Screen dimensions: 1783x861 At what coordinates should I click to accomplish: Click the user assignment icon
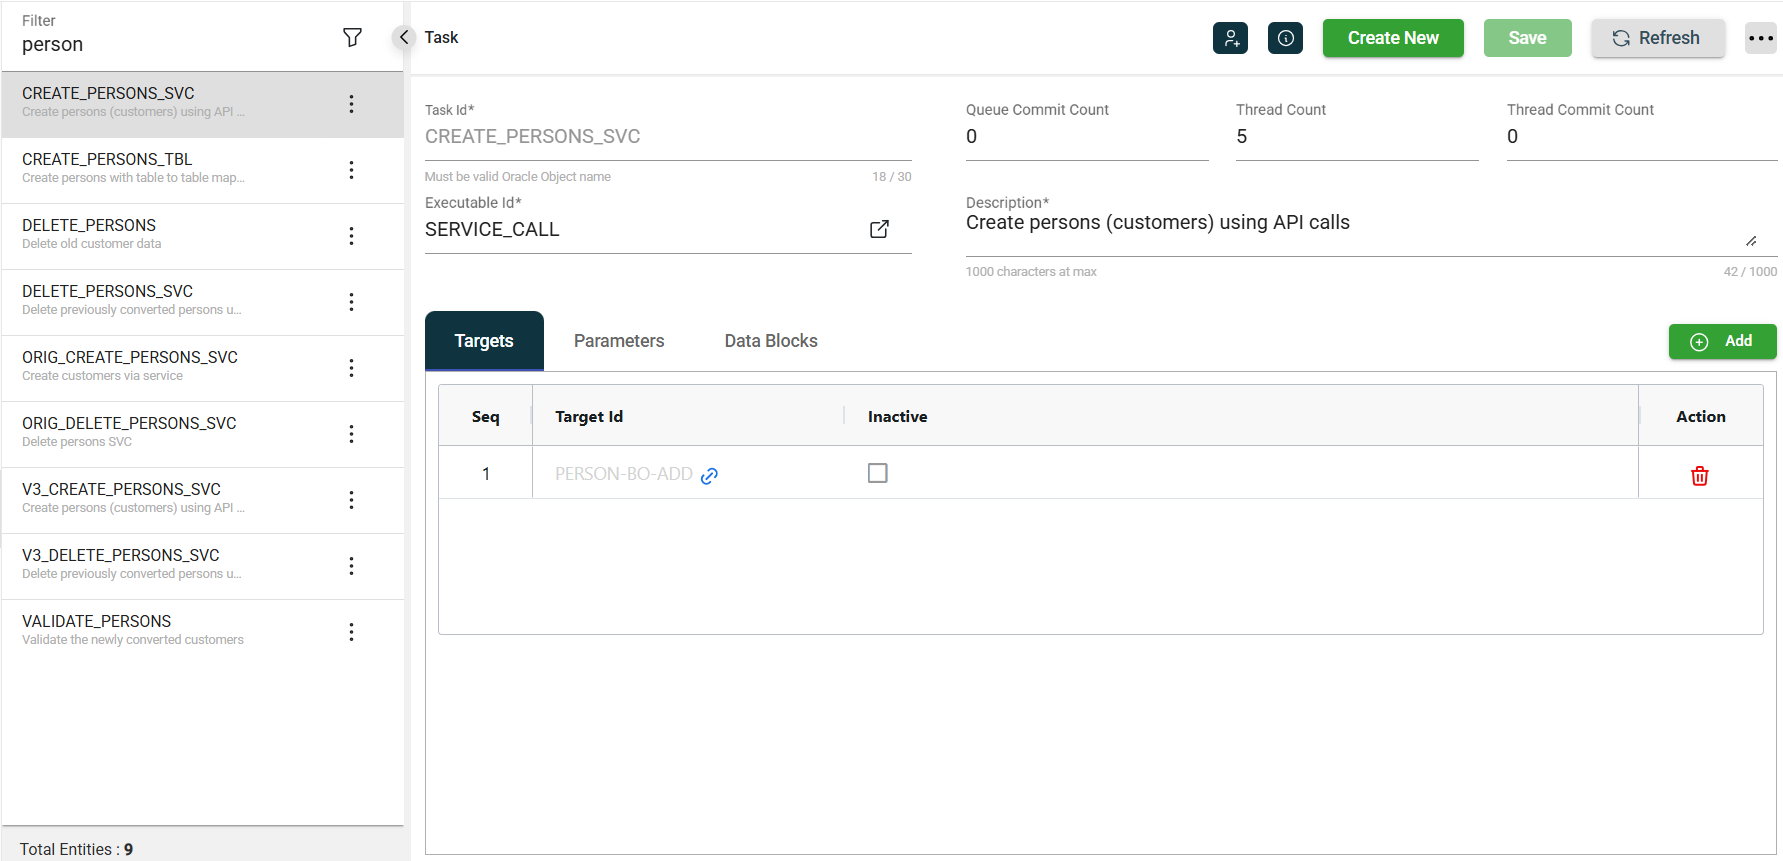(x=1230, y=38)
